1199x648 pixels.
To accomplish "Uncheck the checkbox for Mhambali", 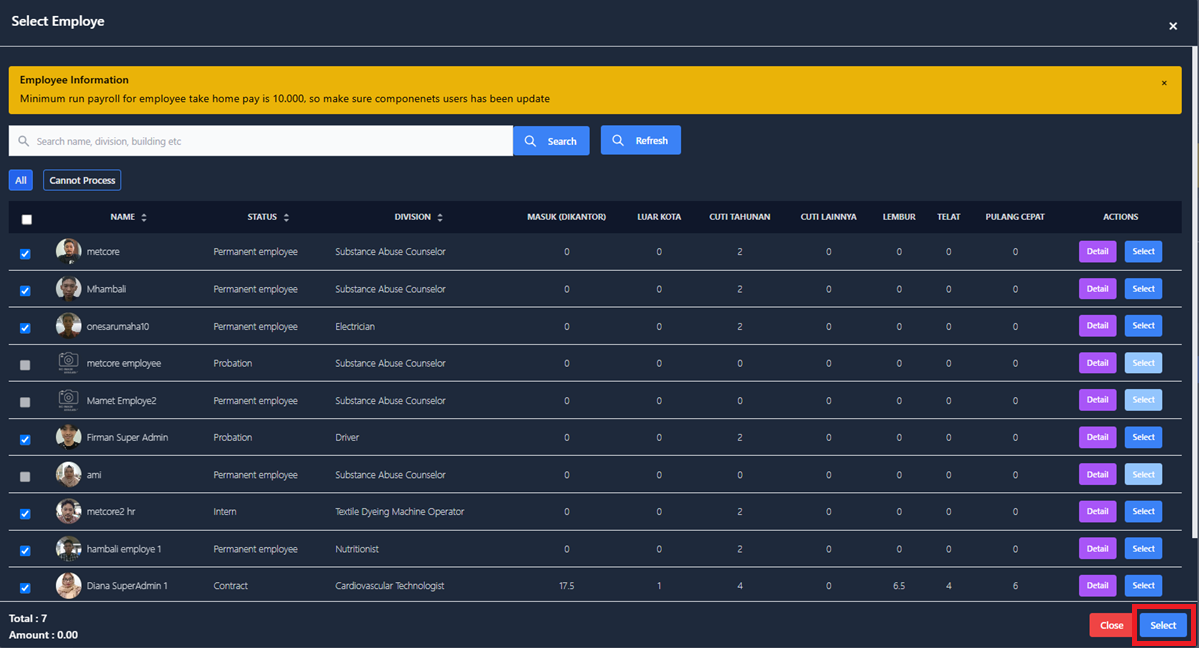I will click(x=25, y=291).
